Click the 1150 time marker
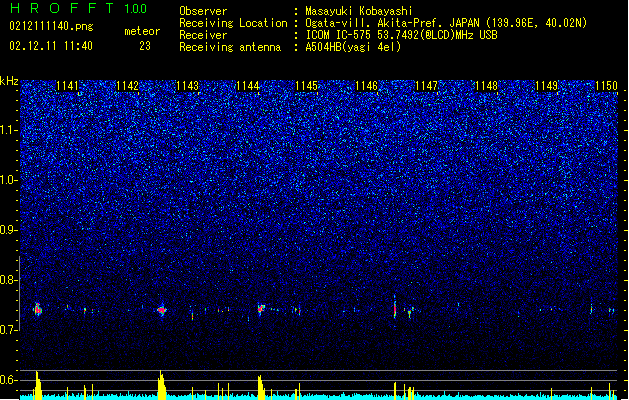Image resolution: width=629 pixels, height=400 pixels. 606,86
